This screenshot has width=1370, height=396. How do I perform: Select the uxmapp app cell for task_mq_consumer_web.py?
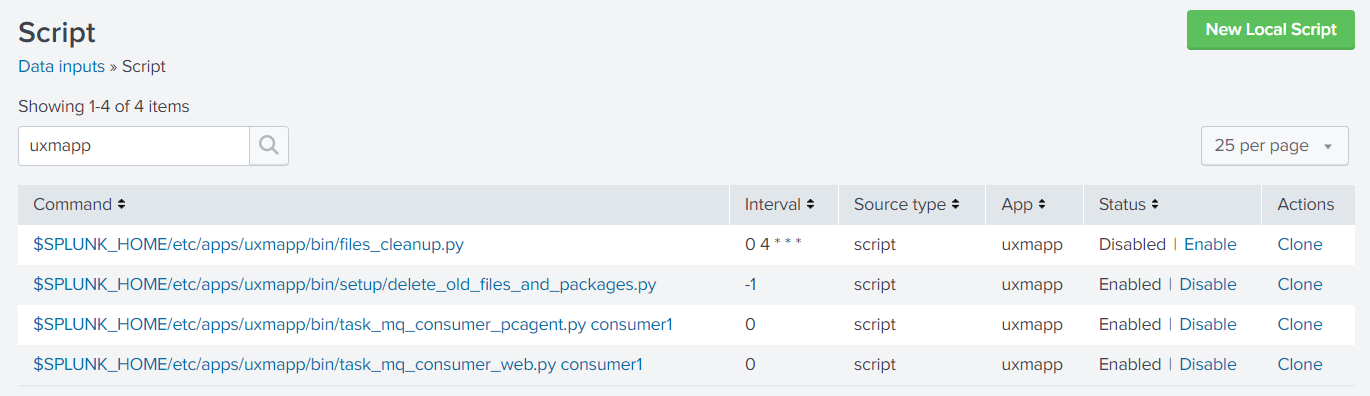click(1032, 365)
